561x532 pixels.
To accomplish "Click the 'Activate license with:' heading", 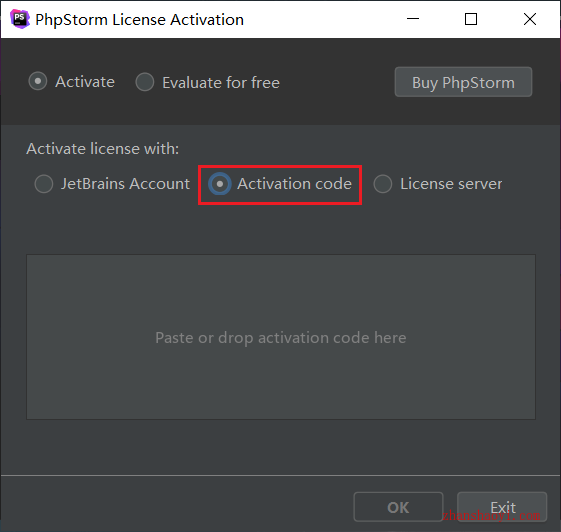I will [x=103, y=149].
